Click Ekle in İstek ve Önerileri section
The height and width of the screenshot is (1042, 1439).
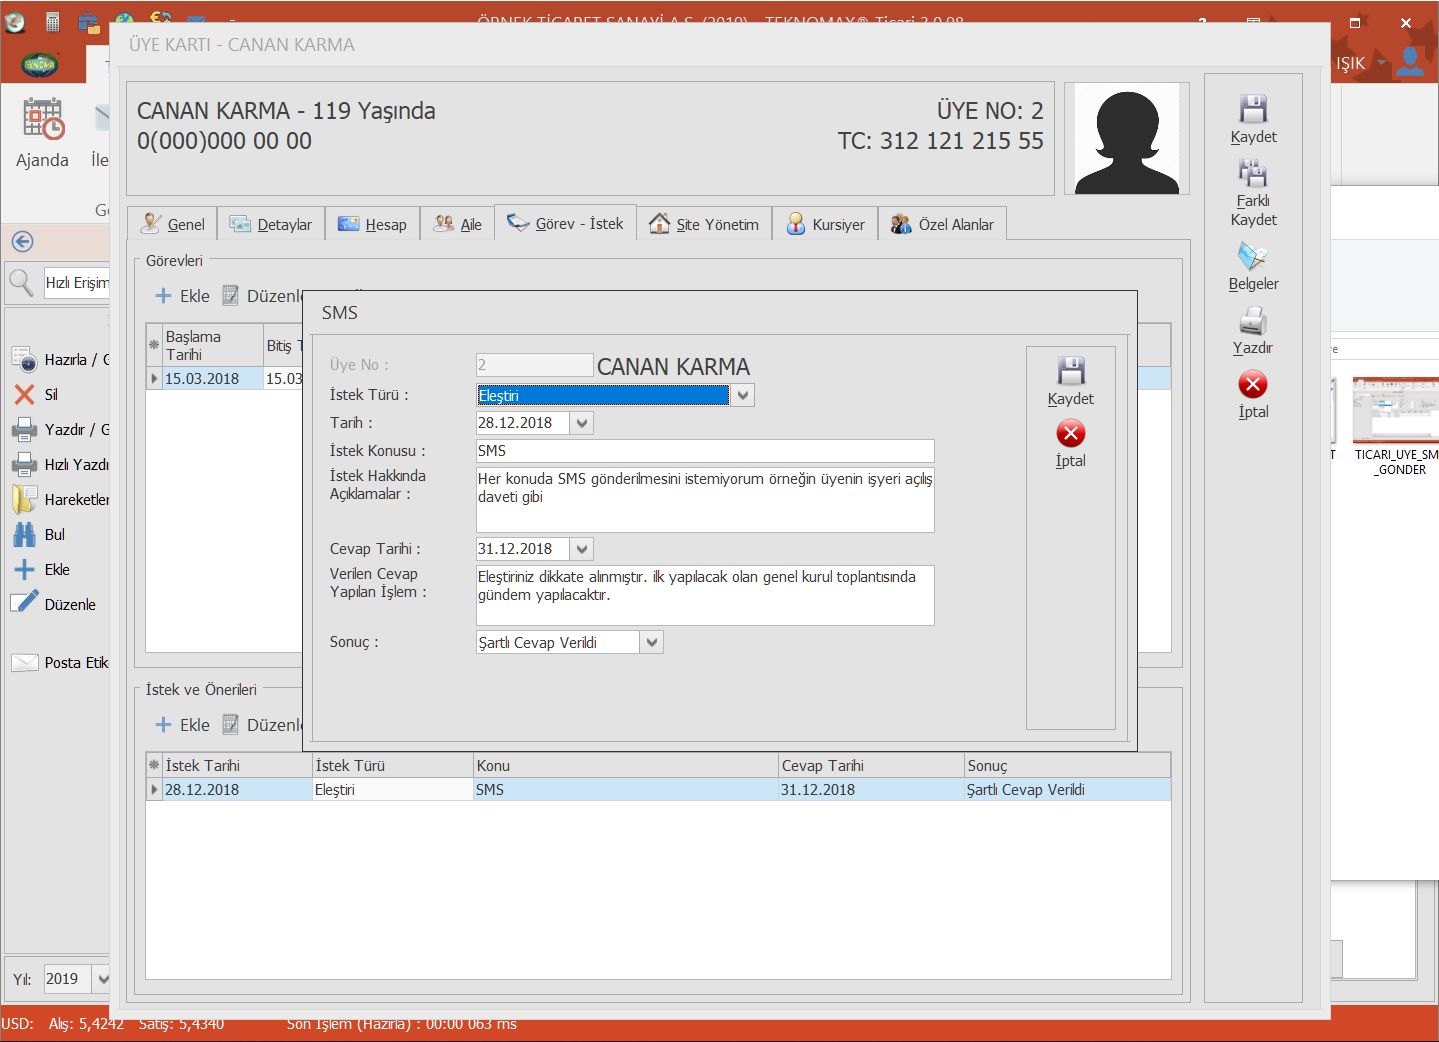coord(182,725)
